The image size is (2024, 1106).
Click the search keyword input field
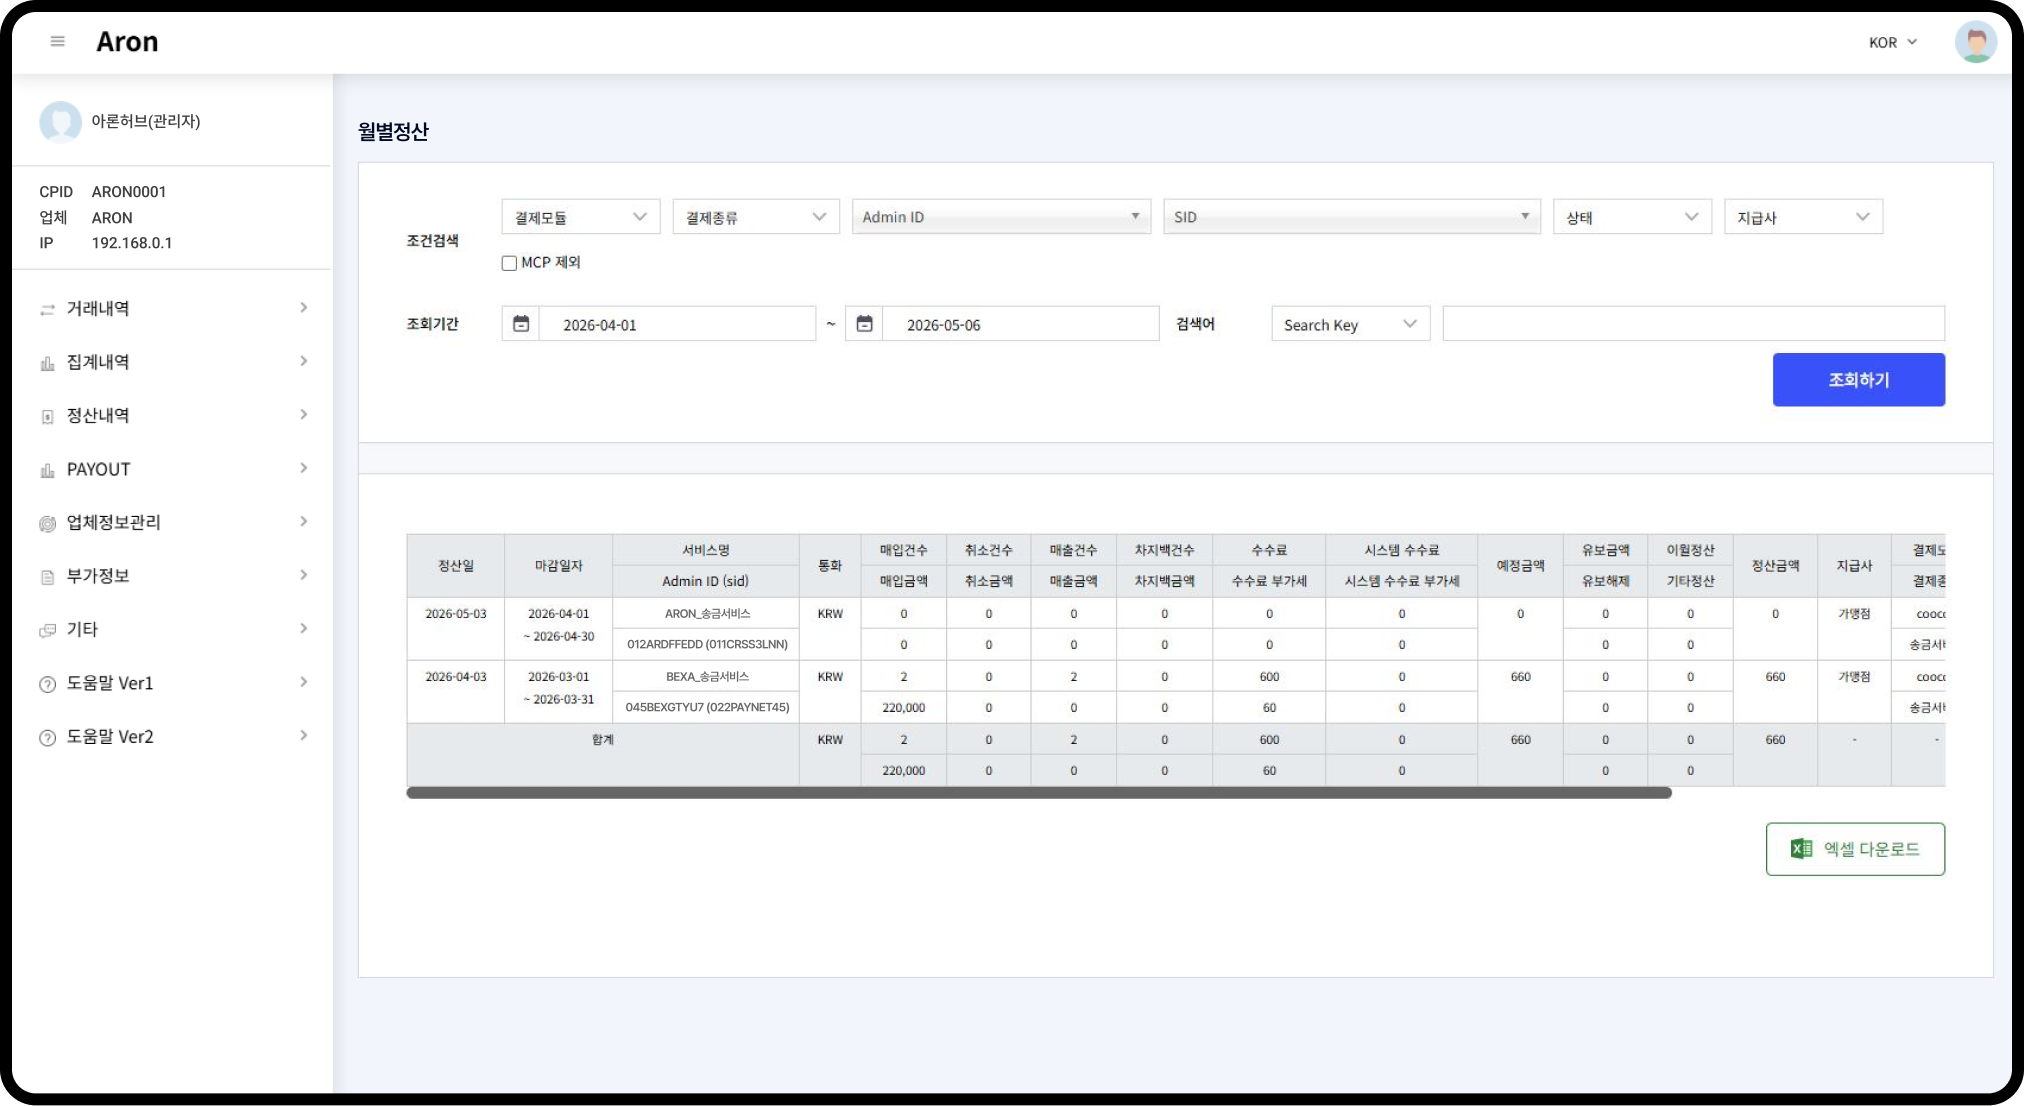pos(1693,324)
